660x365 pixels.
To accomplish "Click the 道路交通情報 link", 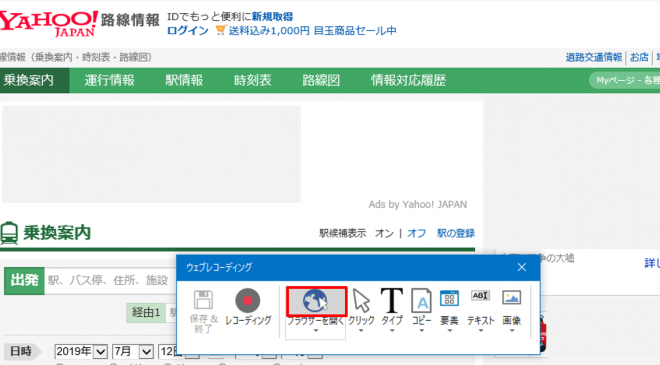I will (593, 57).
